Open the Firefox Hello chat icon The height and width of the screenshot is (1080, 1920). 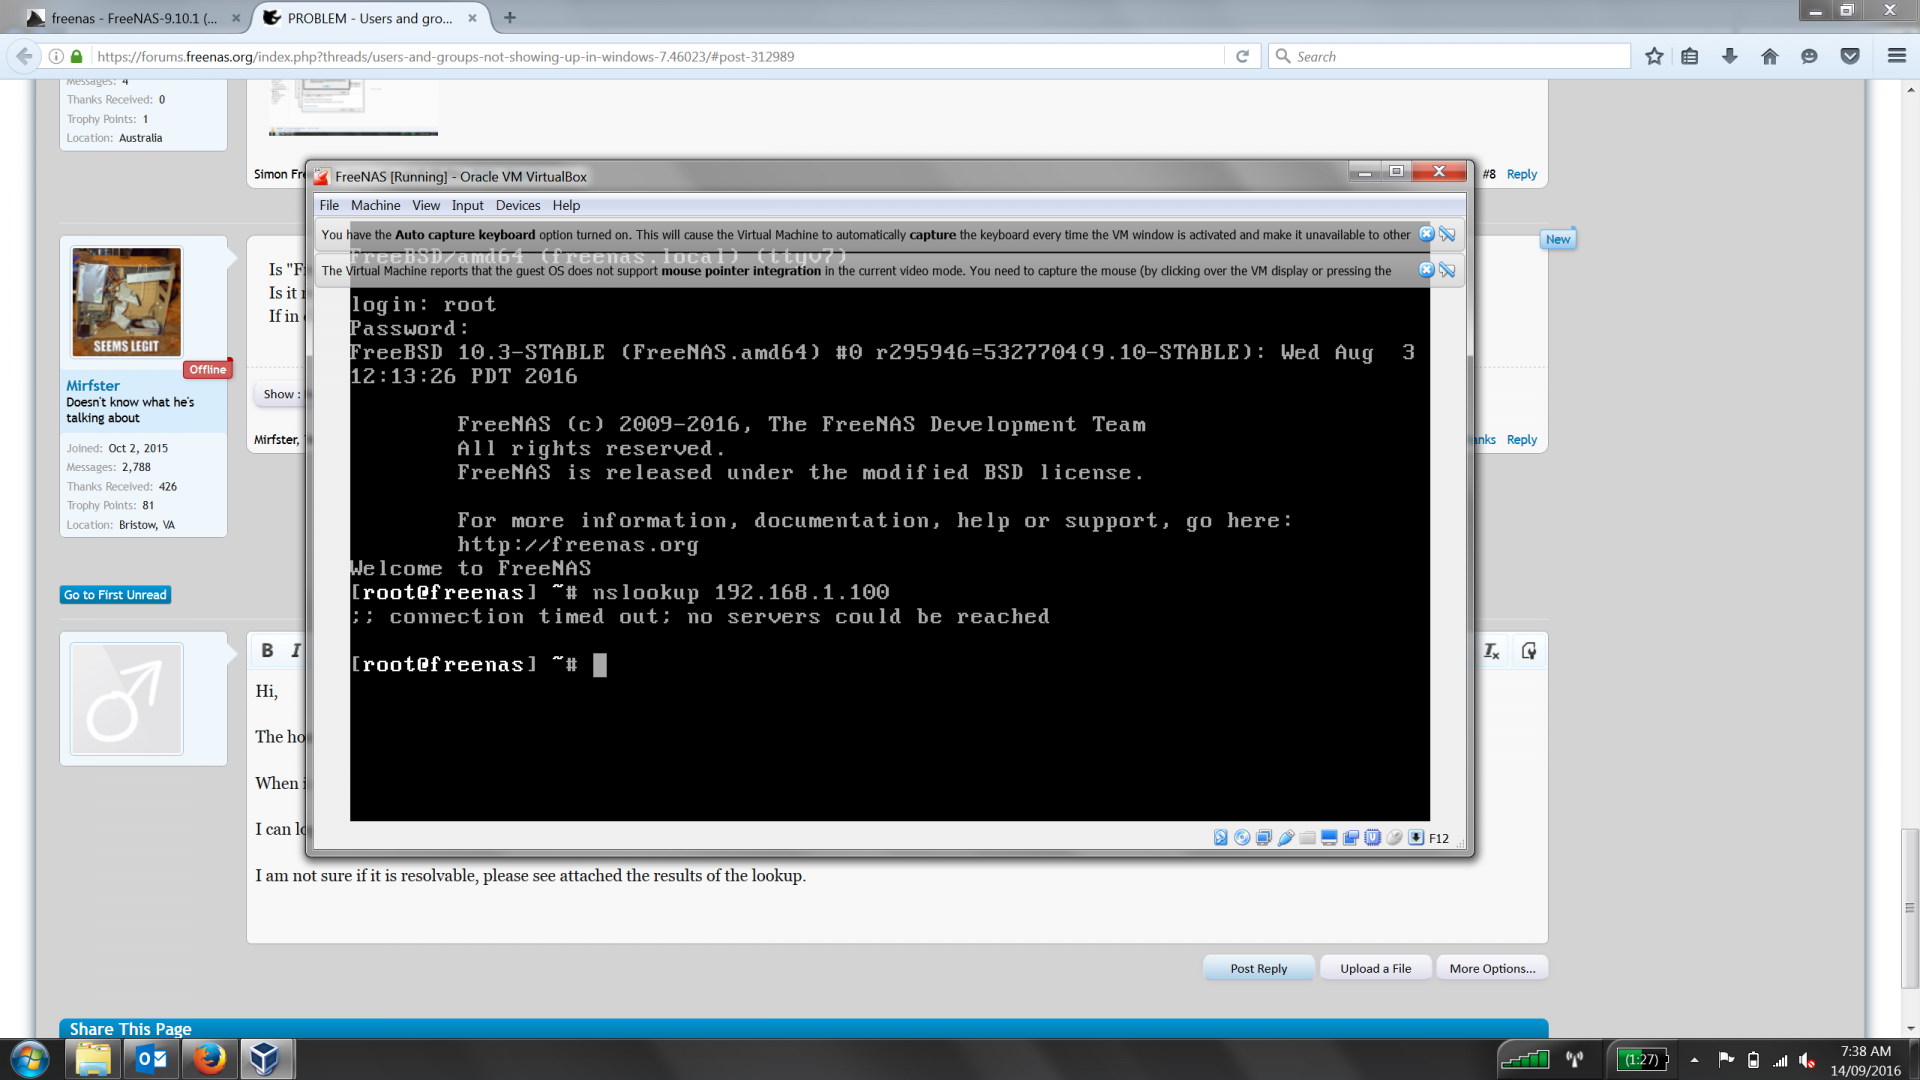(1809, 56)
